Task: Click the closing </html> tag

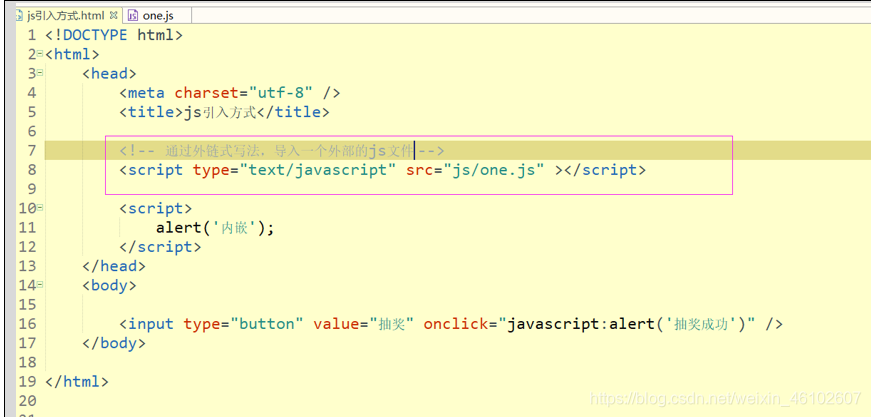Action: (x=77, y=382)
